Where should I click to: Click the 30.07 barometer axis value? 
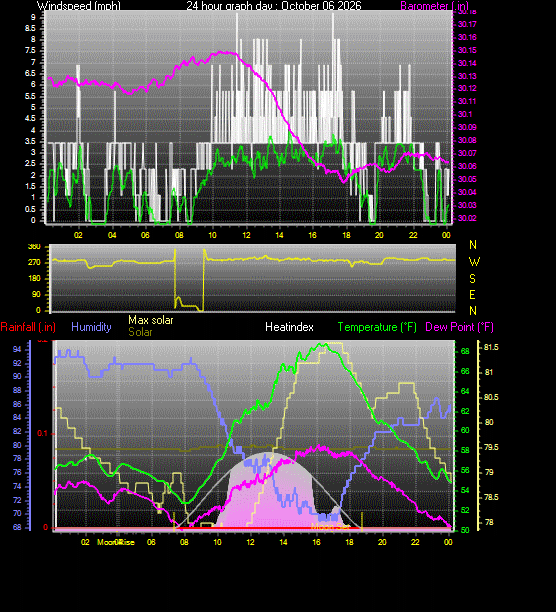coord(467,153)
